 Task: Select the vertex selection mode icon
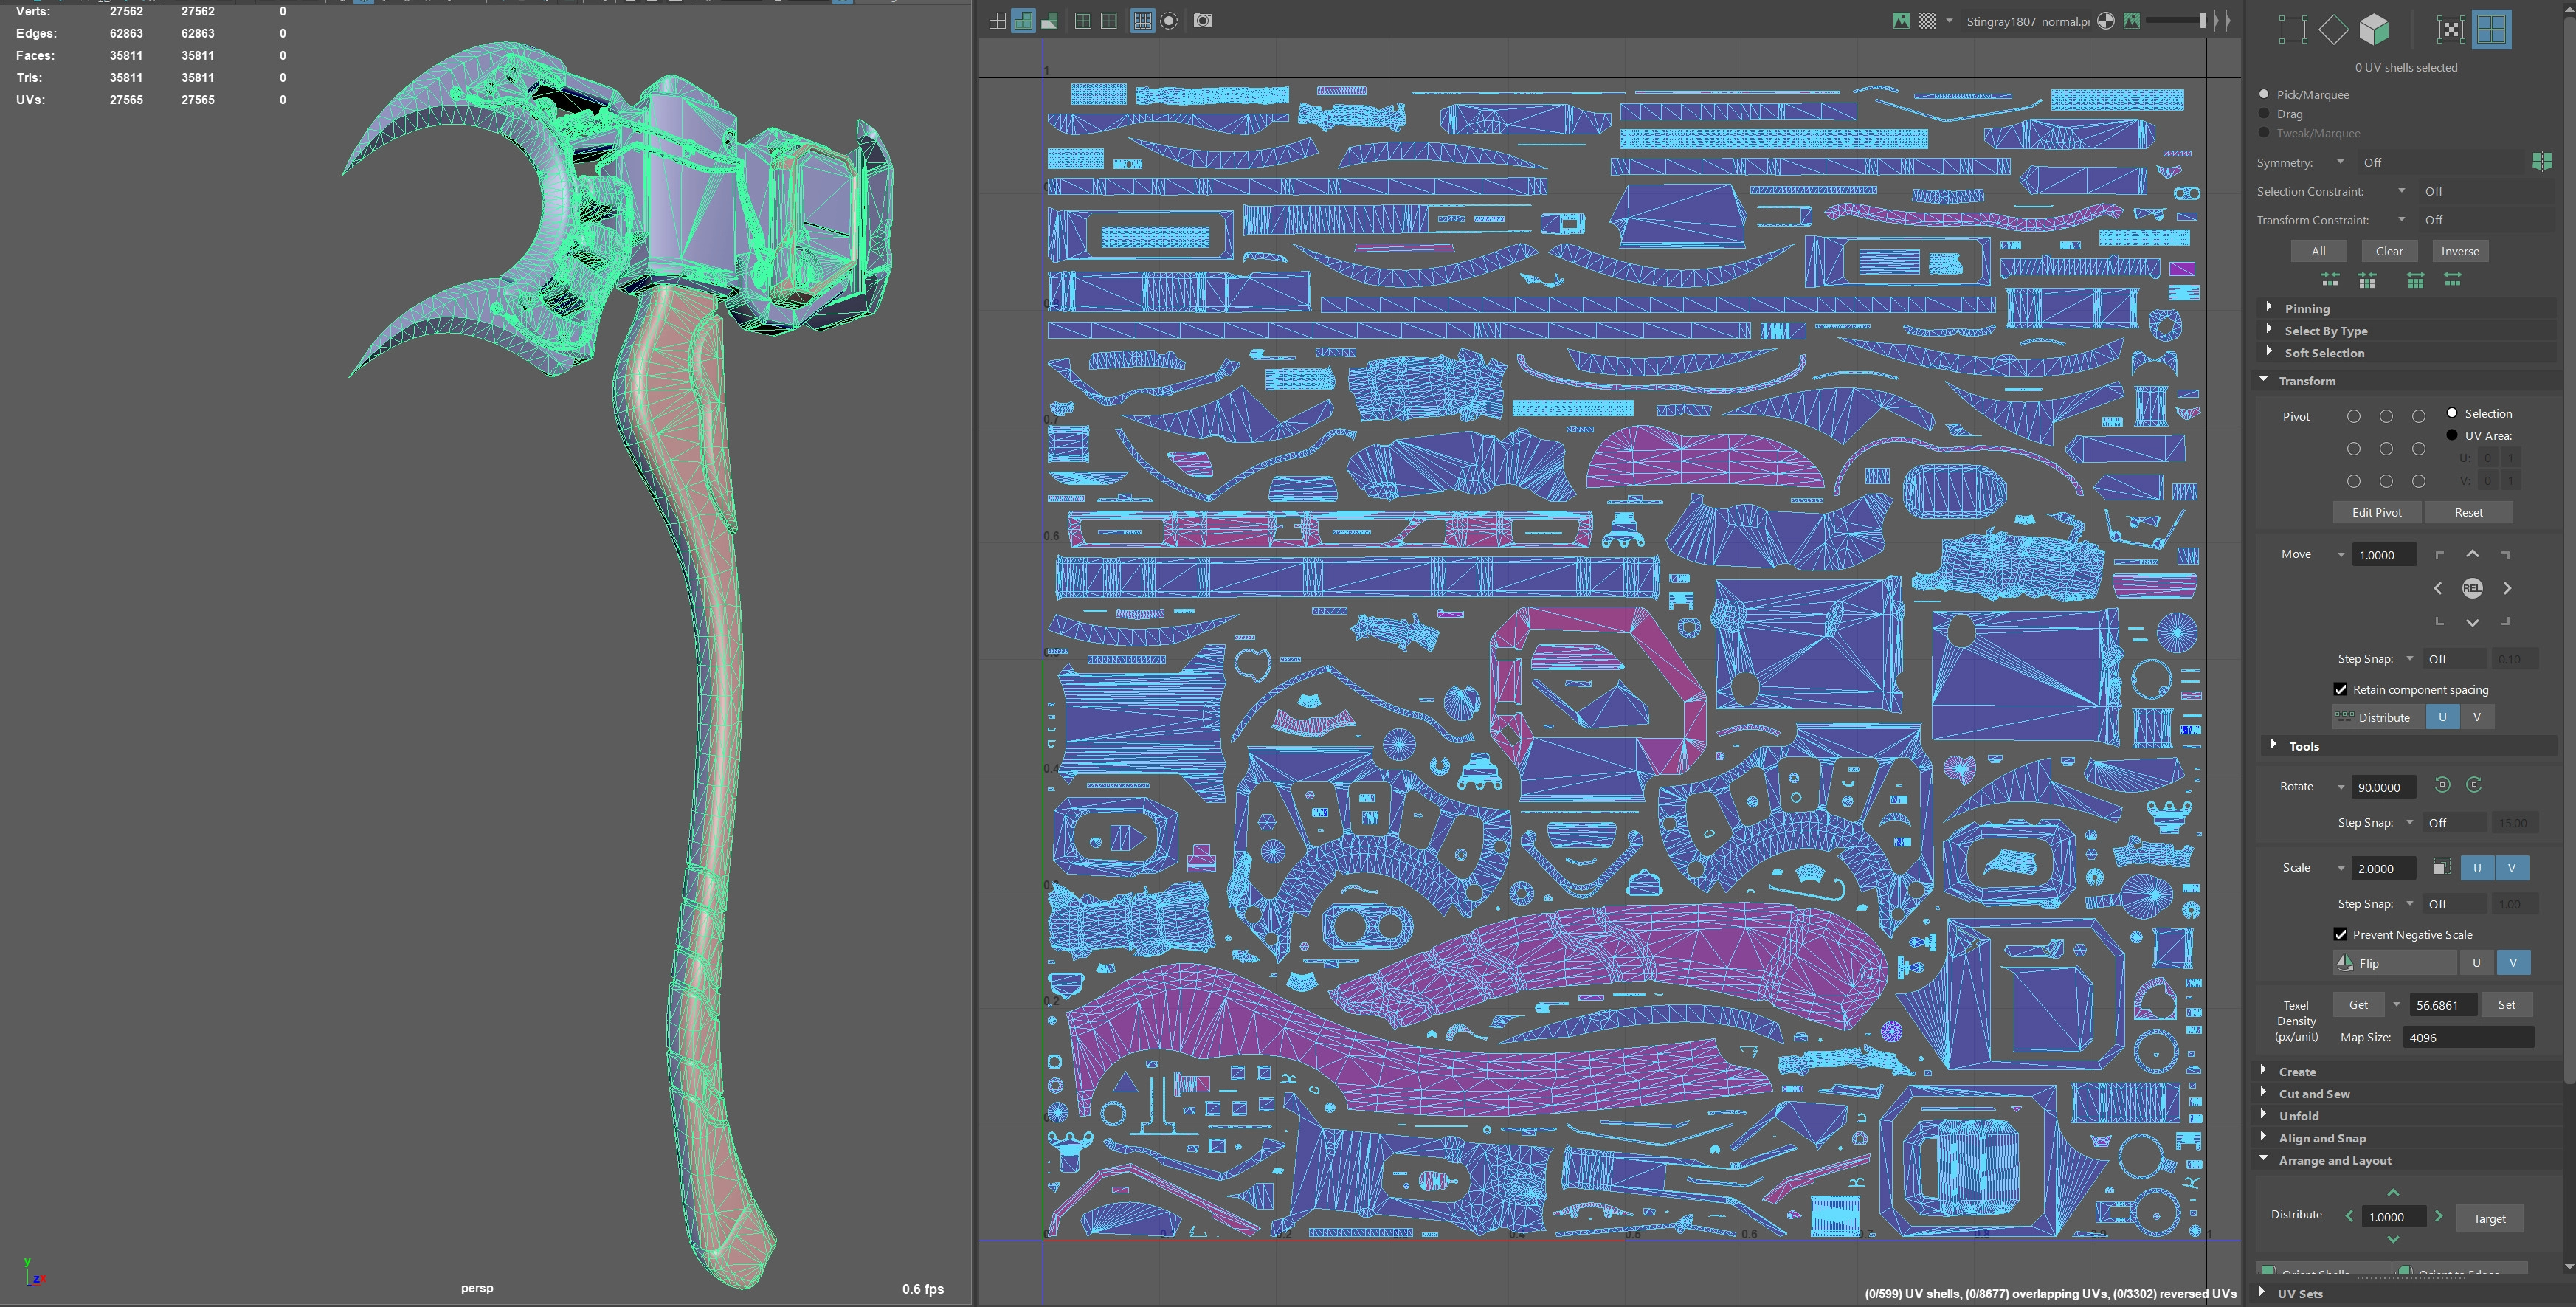[2292, 30]
